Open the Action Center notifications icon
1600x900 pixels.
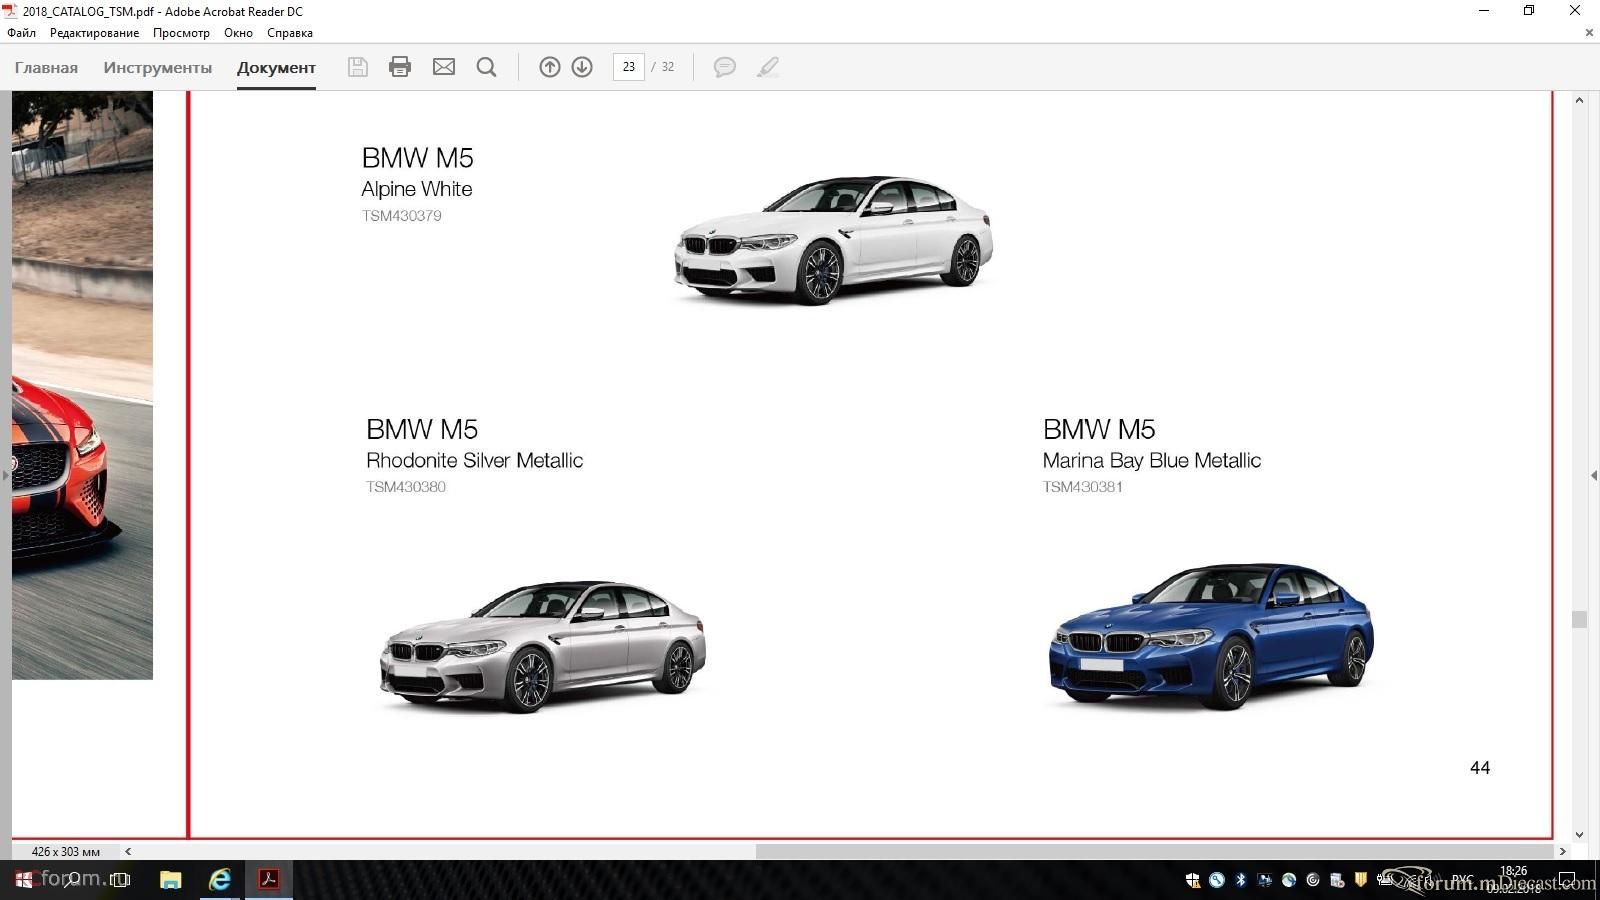pos(1567,880)
